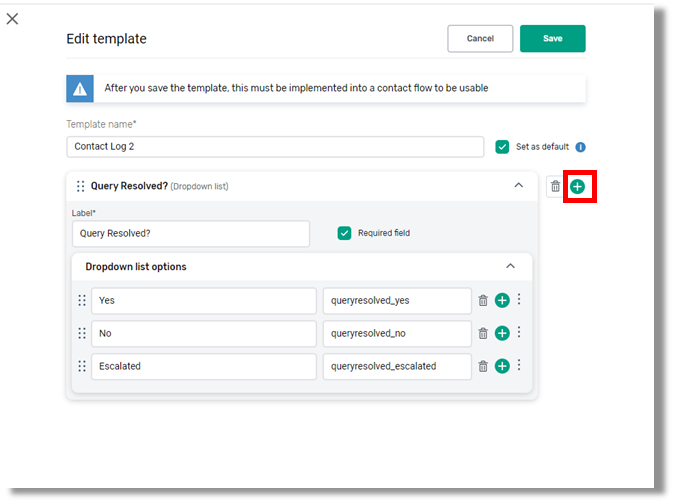This screenshot has height=503, width=674.
Task: Click the green plus icon beside Query Resolved field
Action: tap(577, 186)
